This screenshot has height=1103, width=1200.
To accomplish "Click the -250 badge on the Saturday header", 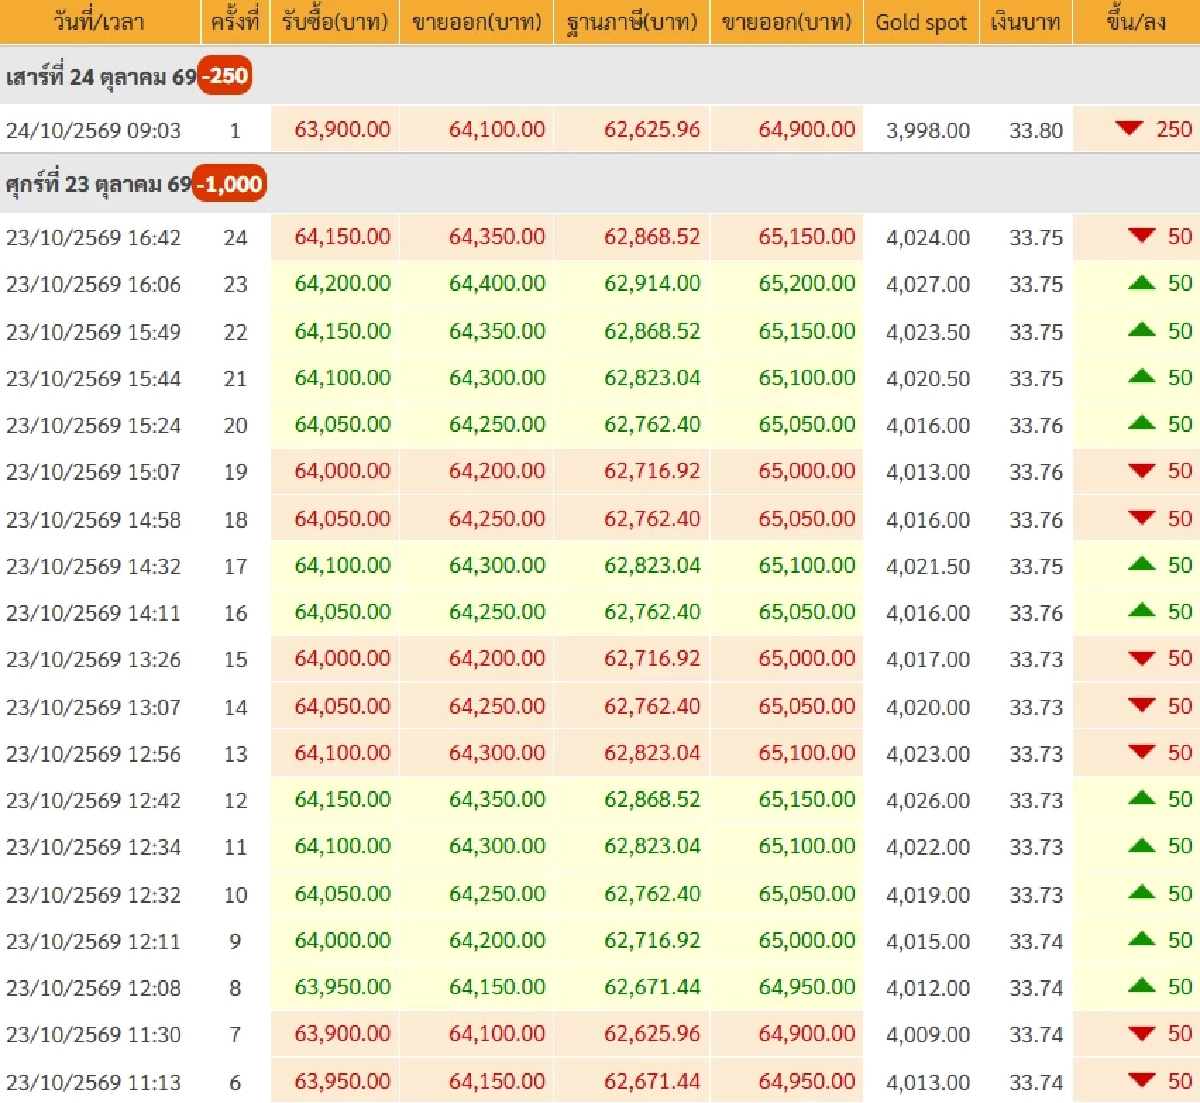I will pyautogui.click(x=225, y=76).
